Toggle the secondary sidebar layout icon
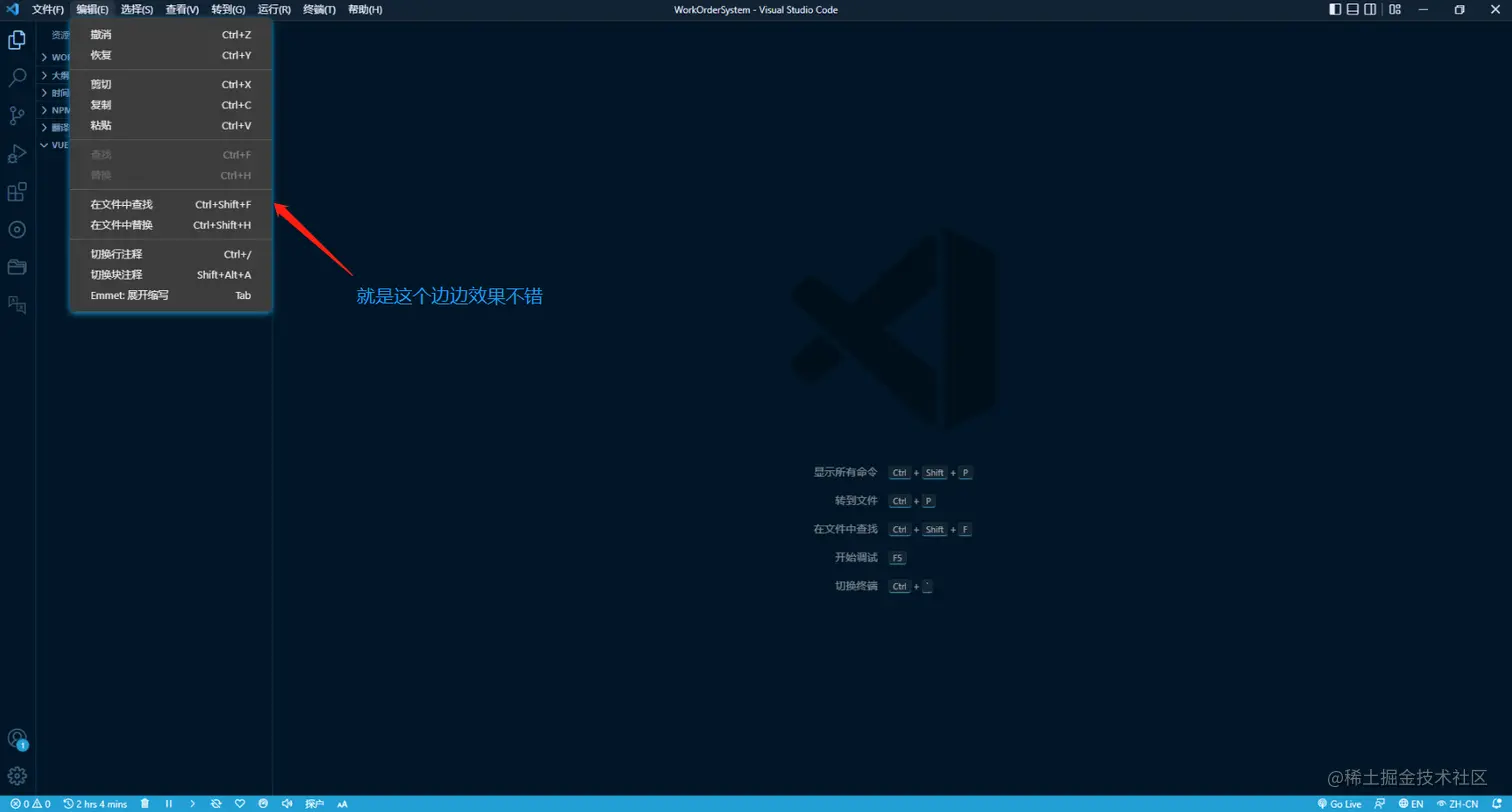The height and width of the screenshot is (812, 1512). coord(1370,9)
